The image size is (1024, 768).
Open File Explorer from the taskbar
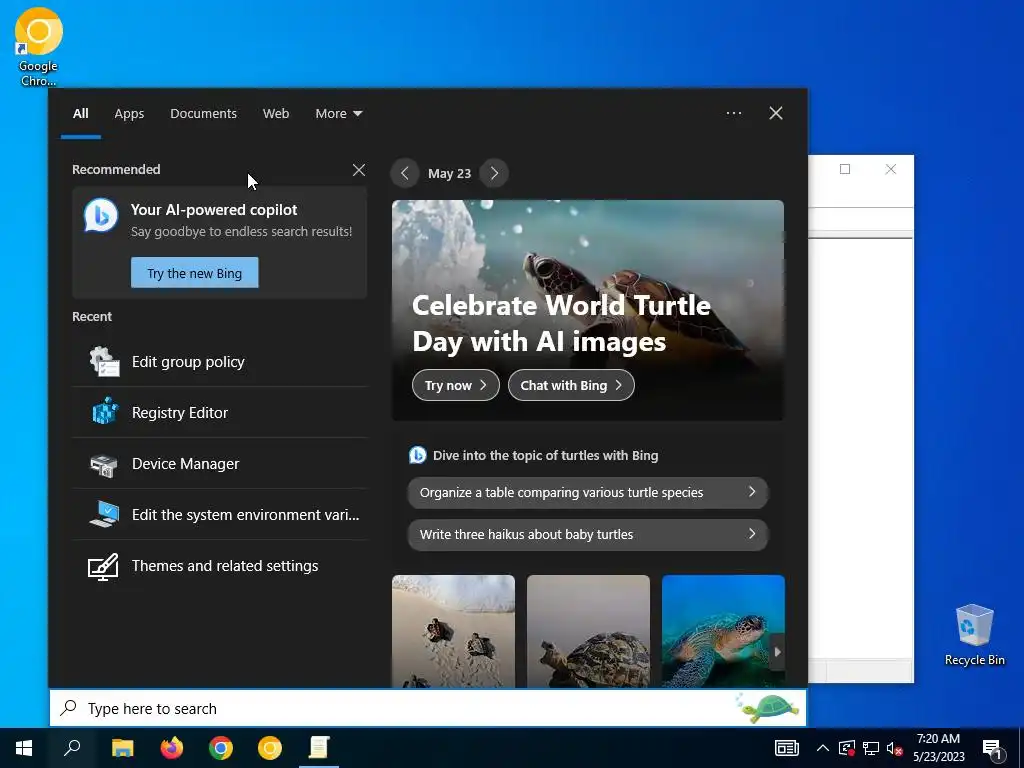click(122, 748)
